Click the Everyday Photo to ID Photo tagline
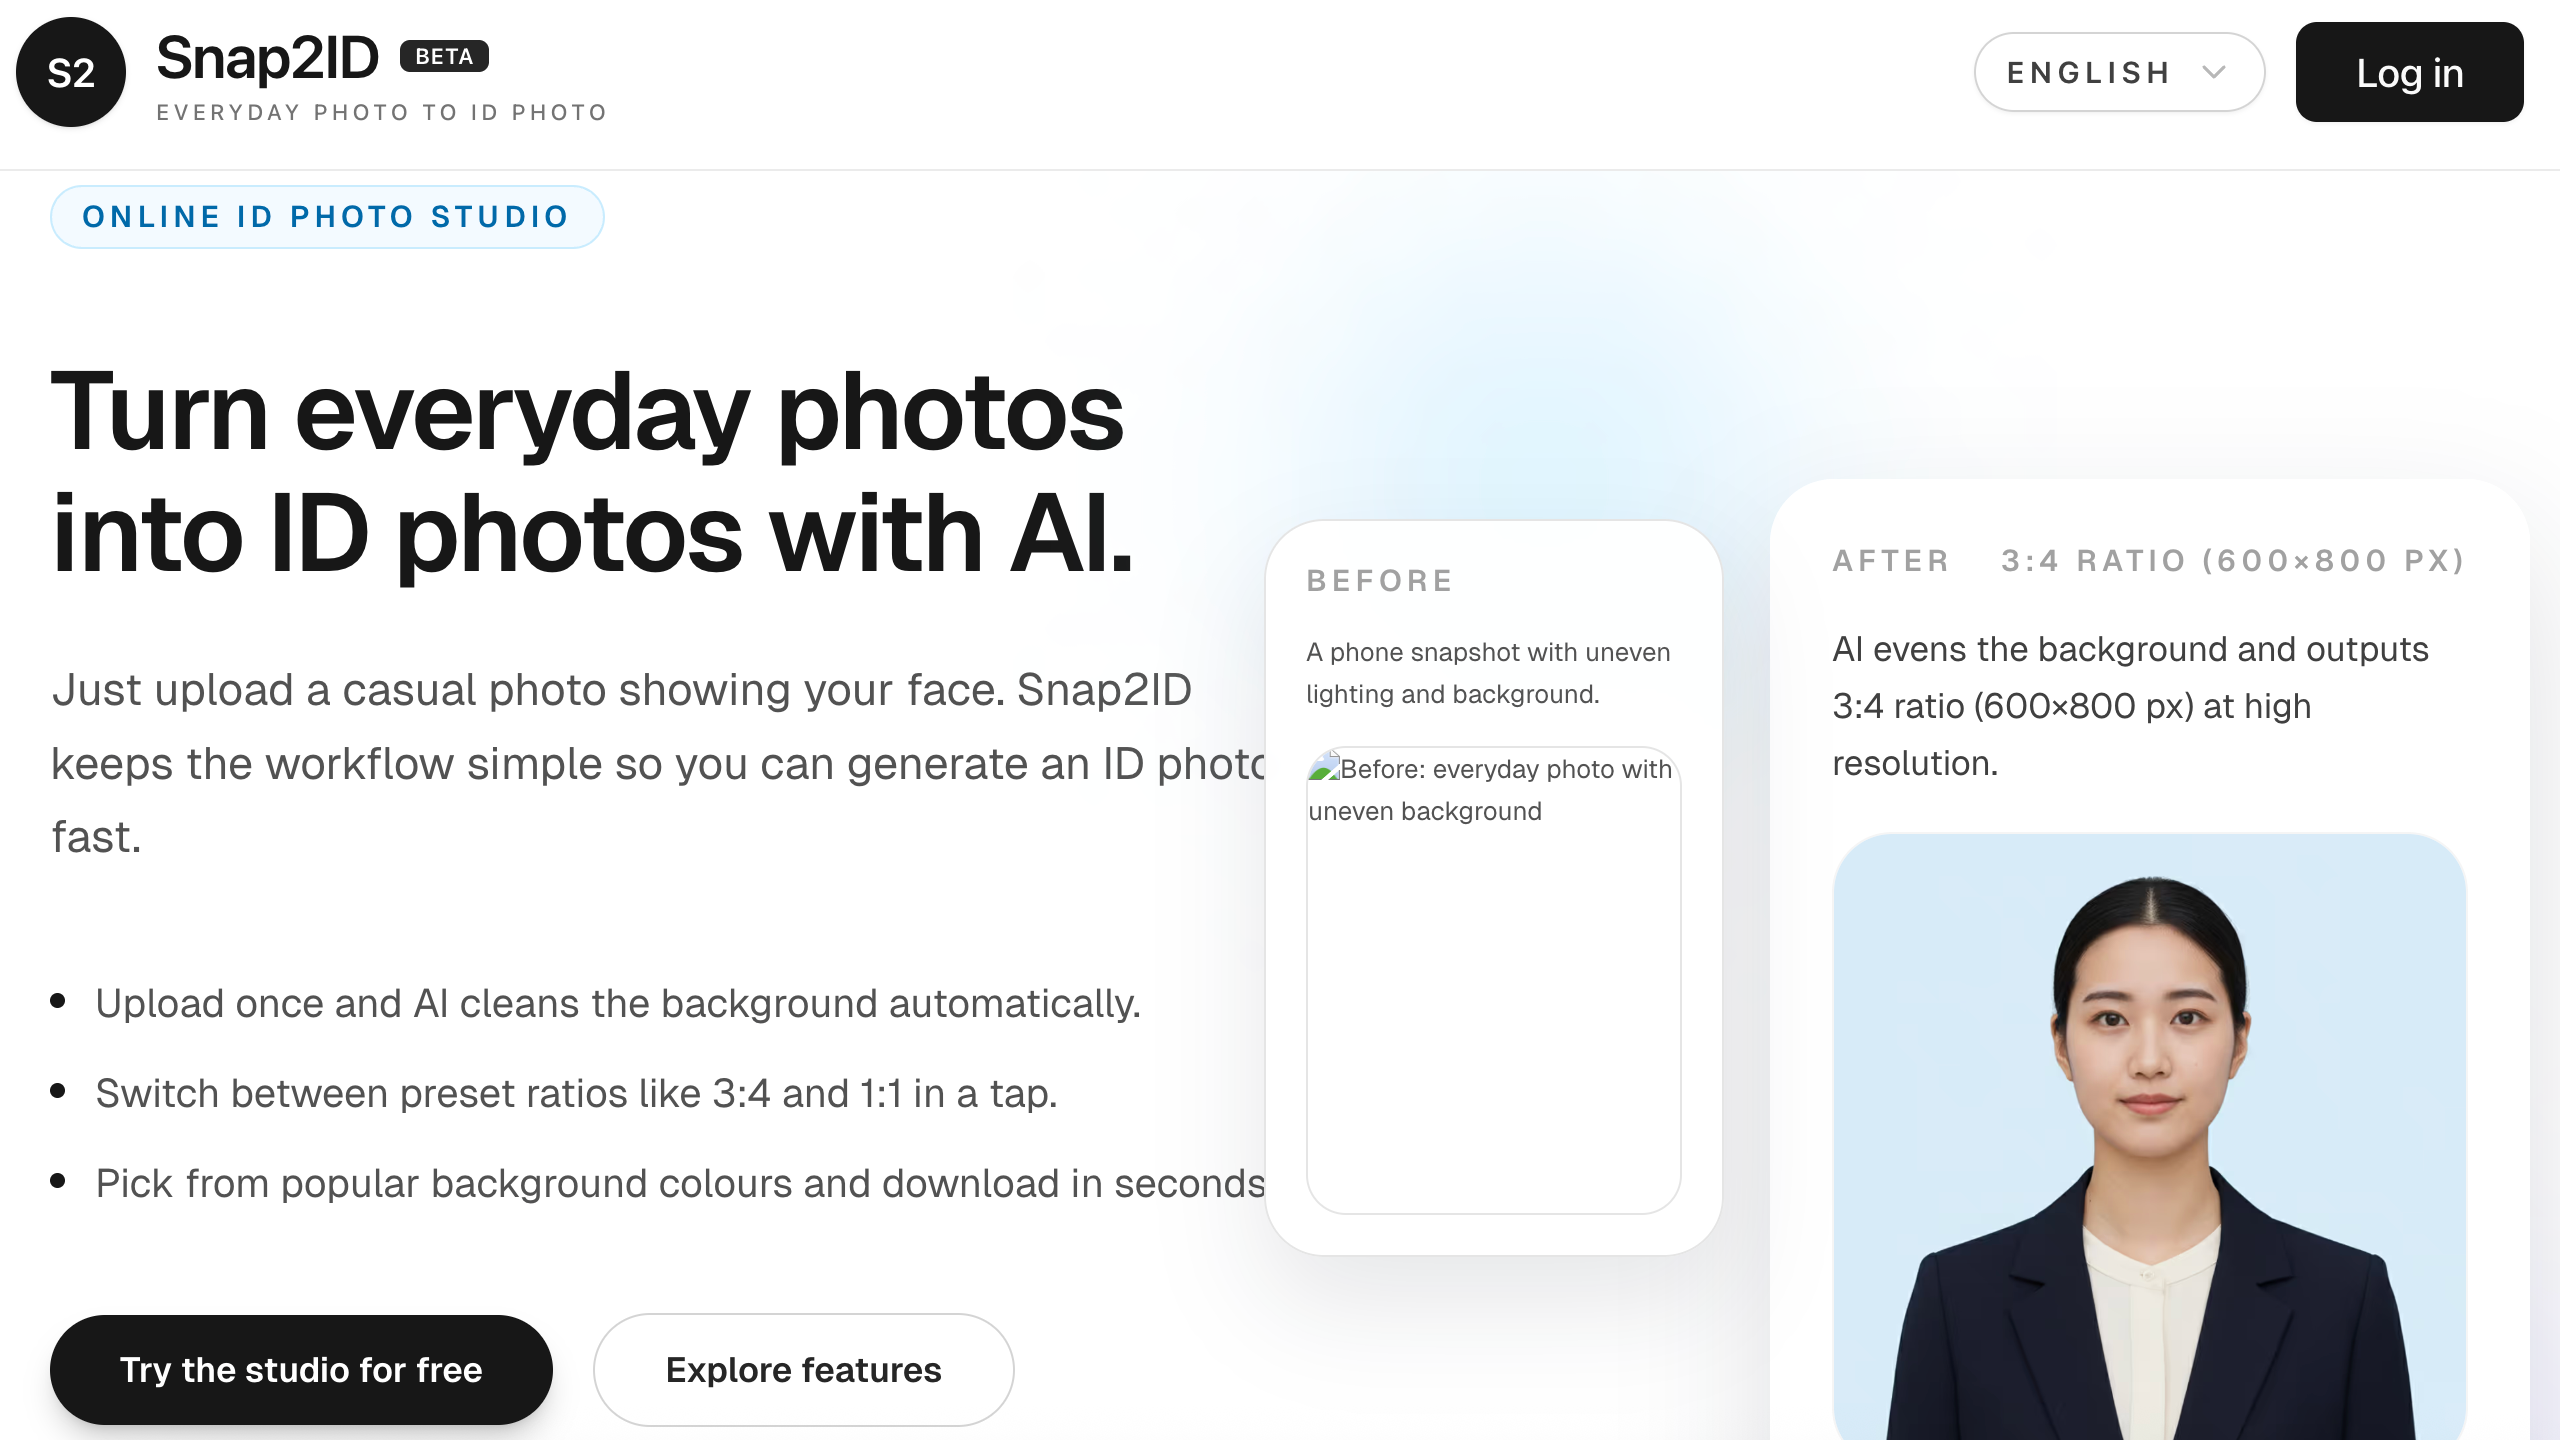The image size is (2560, 1440). tap(382, 113)
